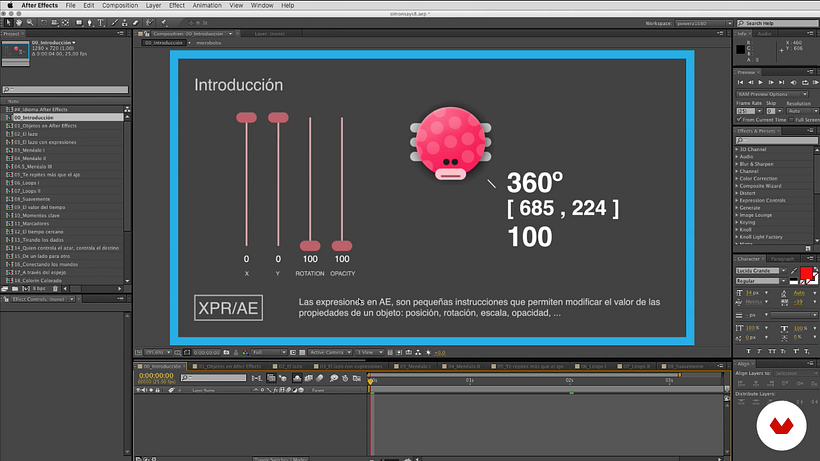820x461 pixels.
Task: Mute audio in the Preview panel
Action: tap(793, 83)
